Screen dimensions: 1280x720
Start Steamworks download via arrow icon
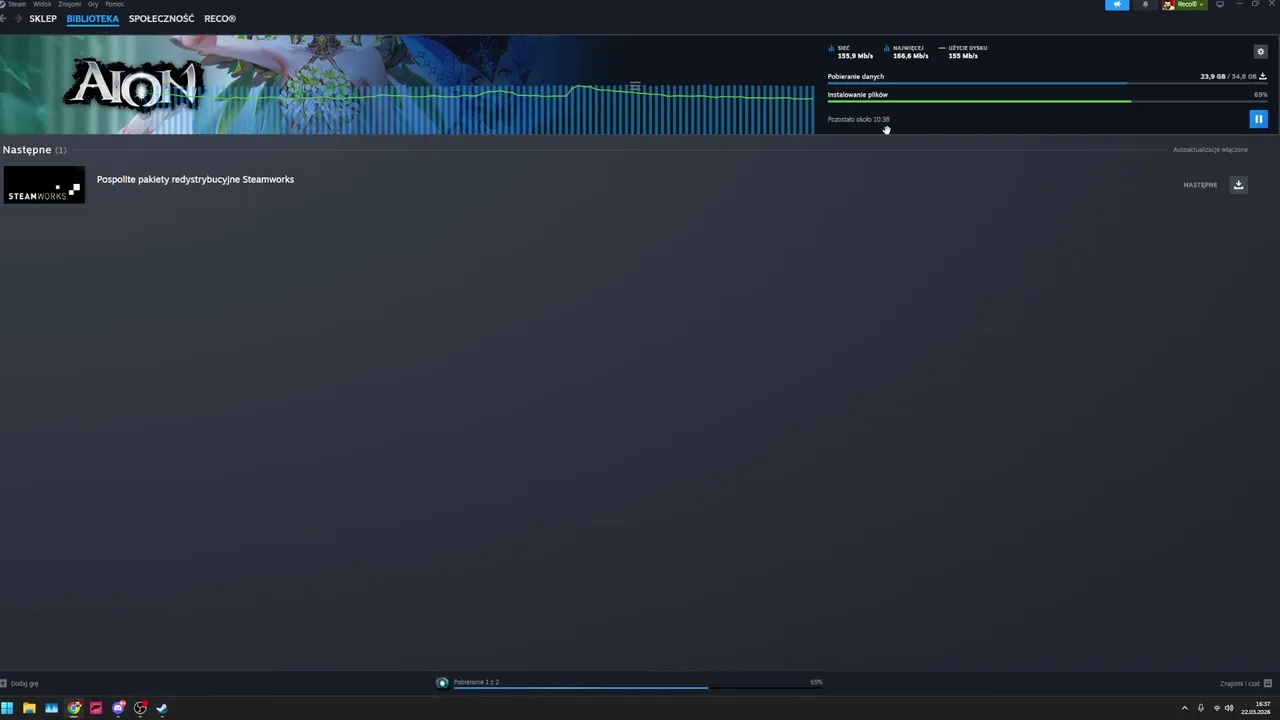(x=1238, y=185)
